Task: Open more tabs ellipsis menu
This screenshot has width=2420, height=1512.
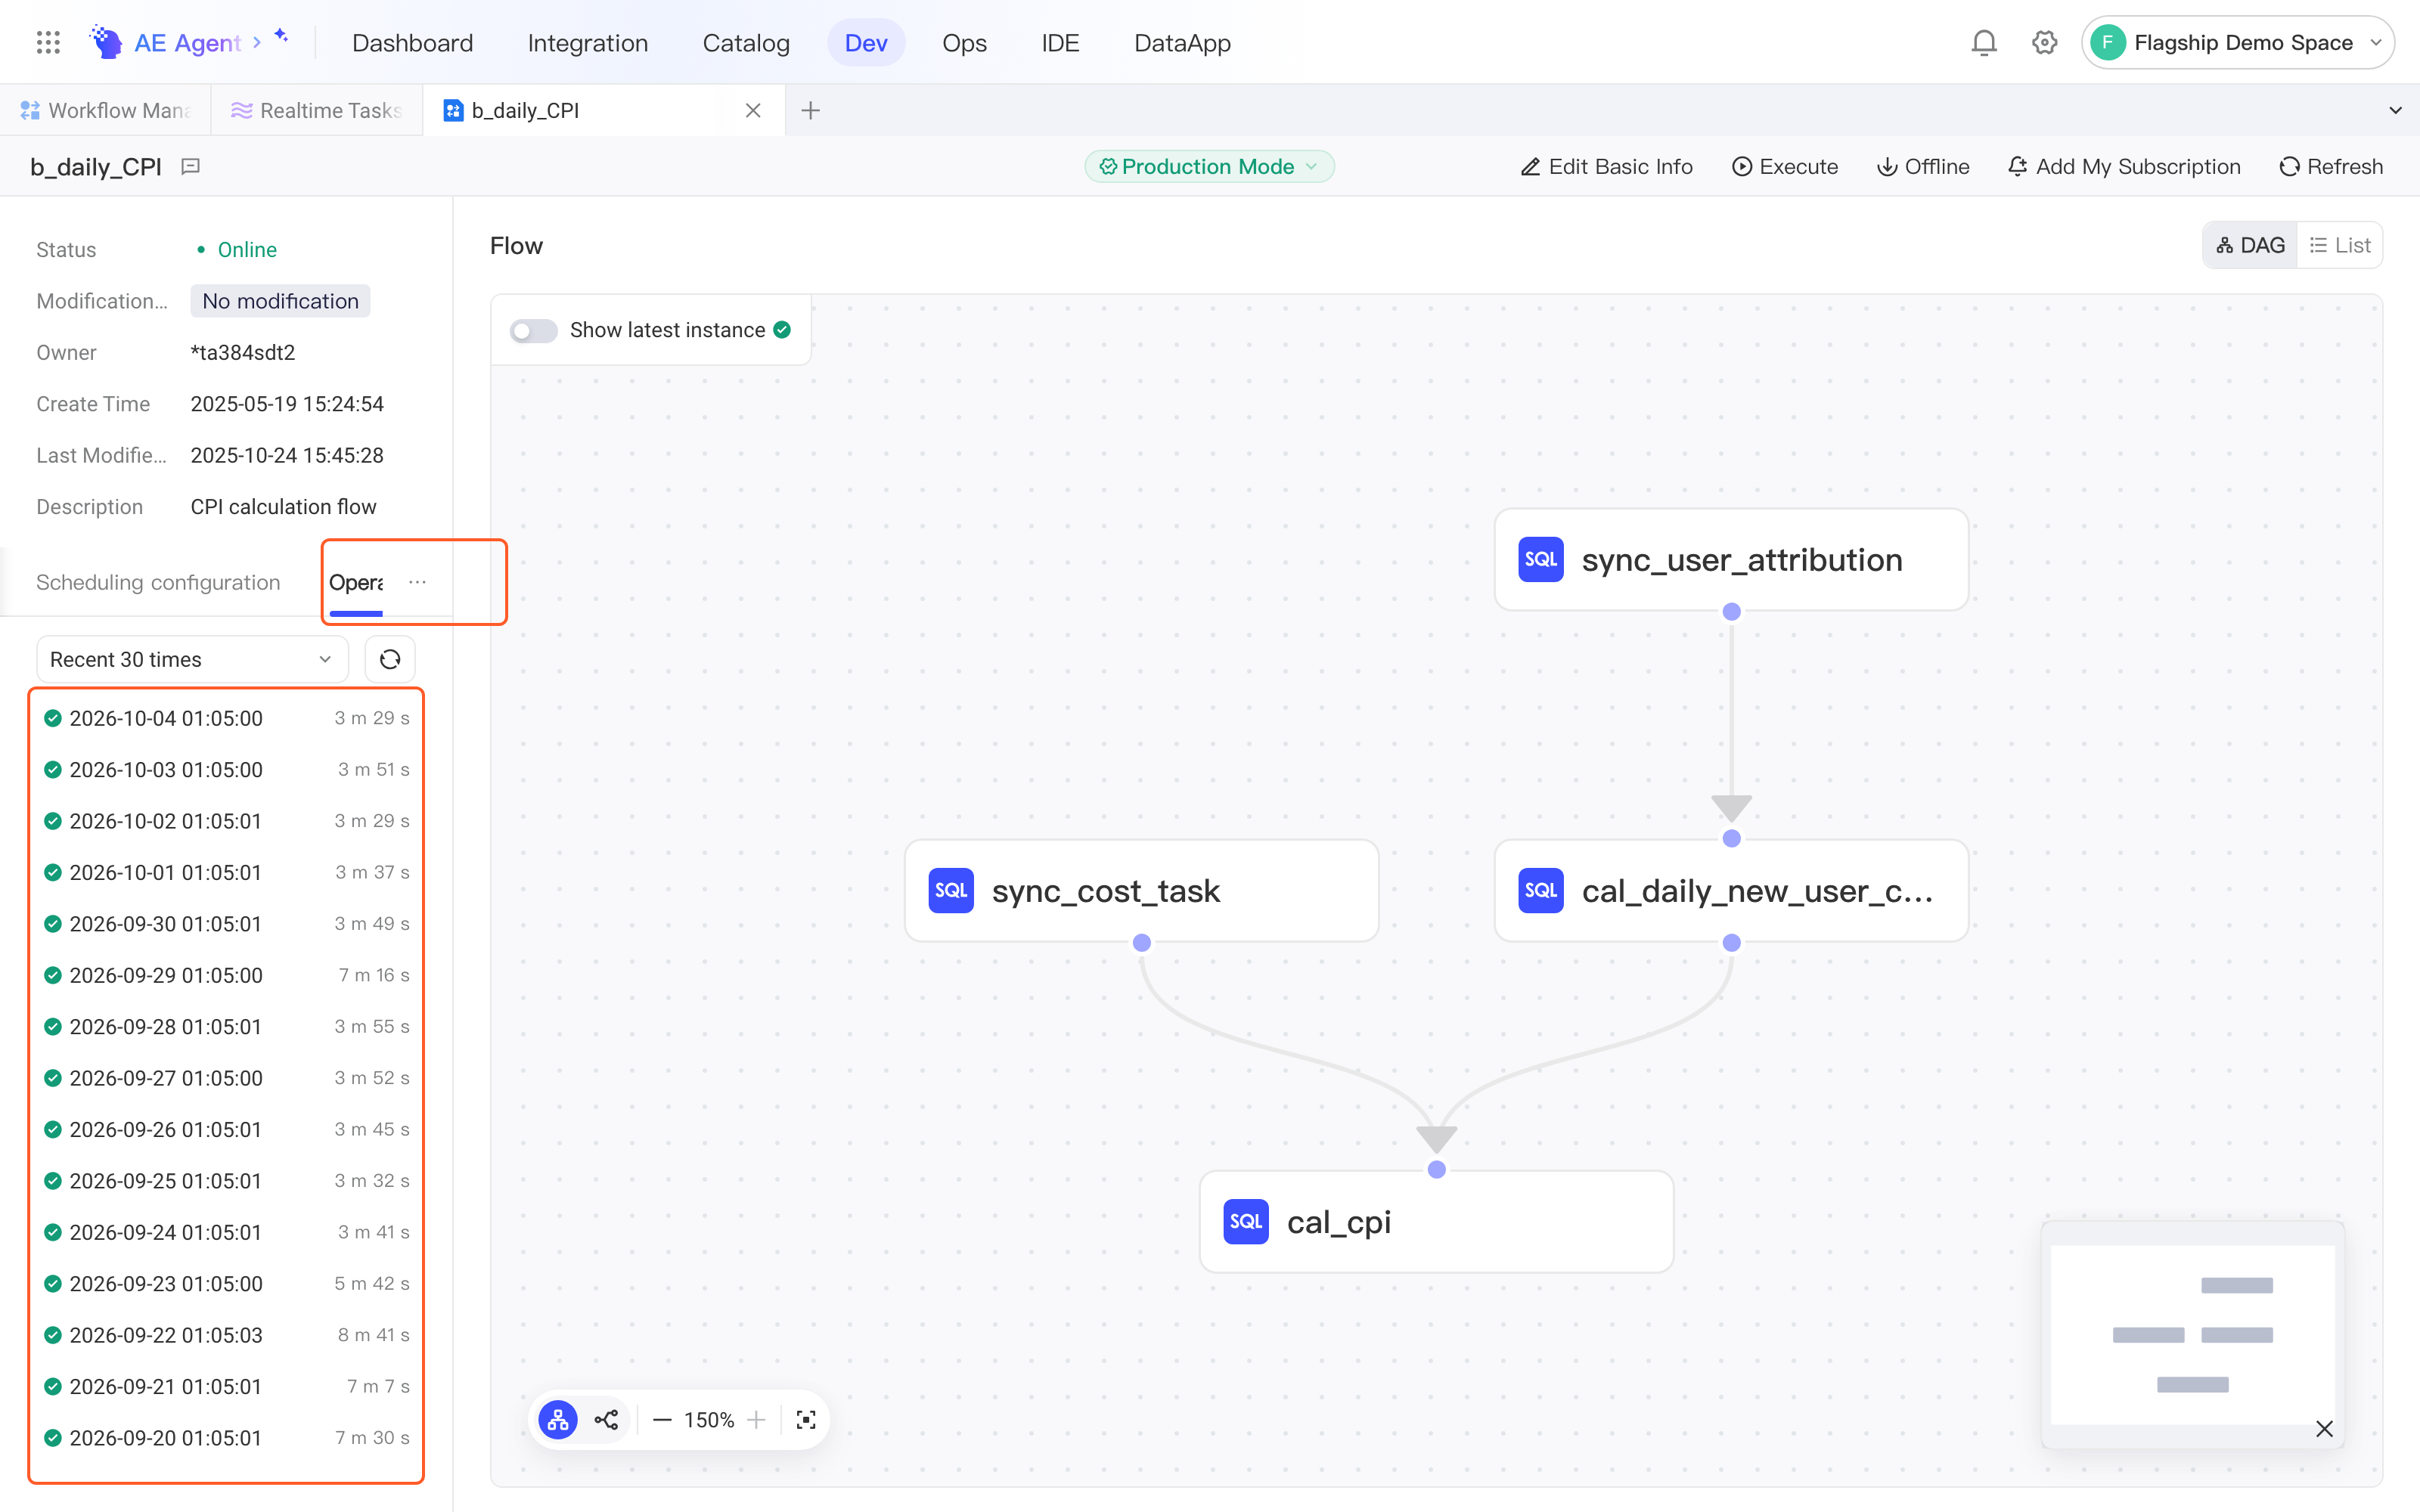Action: 418,582
